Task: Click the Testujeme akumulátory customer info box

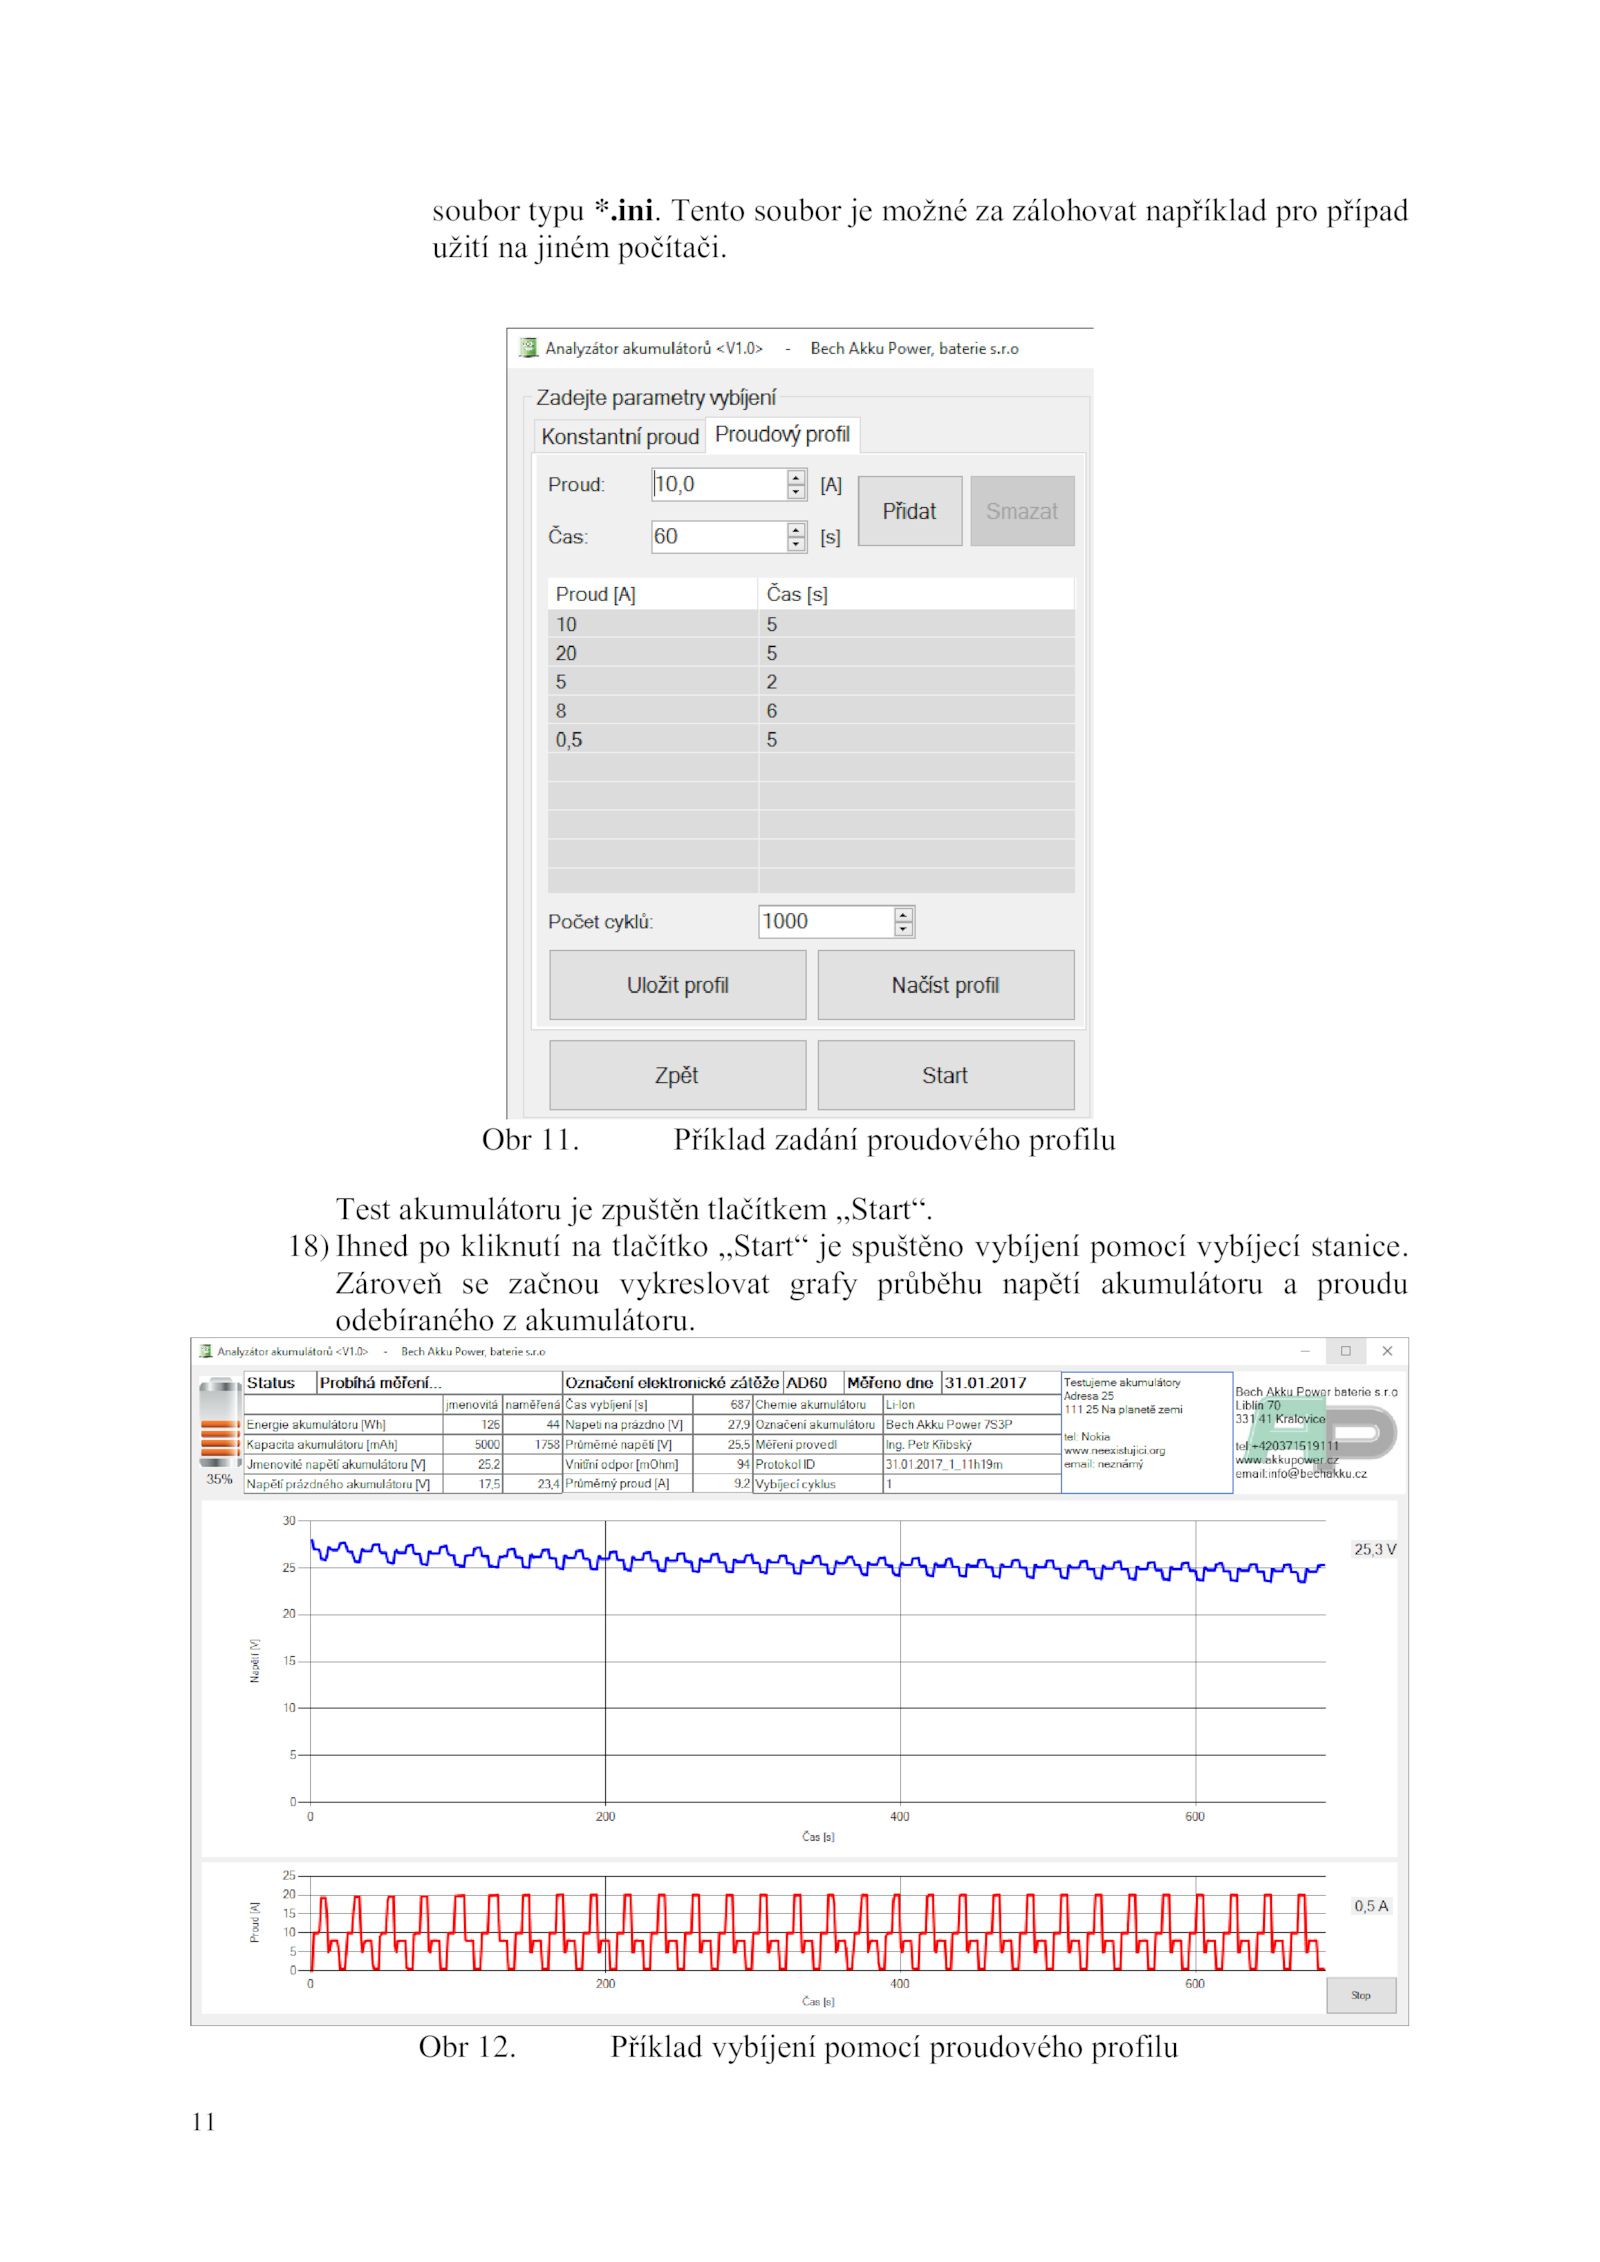Action: click(x=1146, y=1432)
